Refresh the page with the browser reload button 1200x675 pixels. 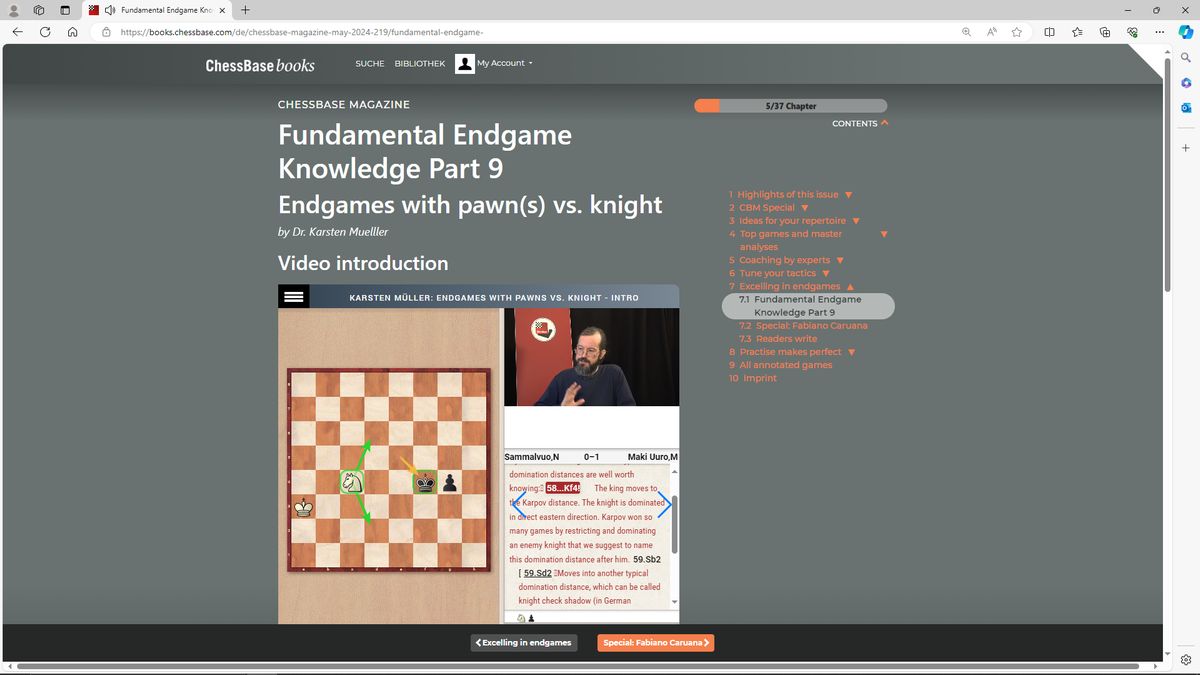click(45, 32)
